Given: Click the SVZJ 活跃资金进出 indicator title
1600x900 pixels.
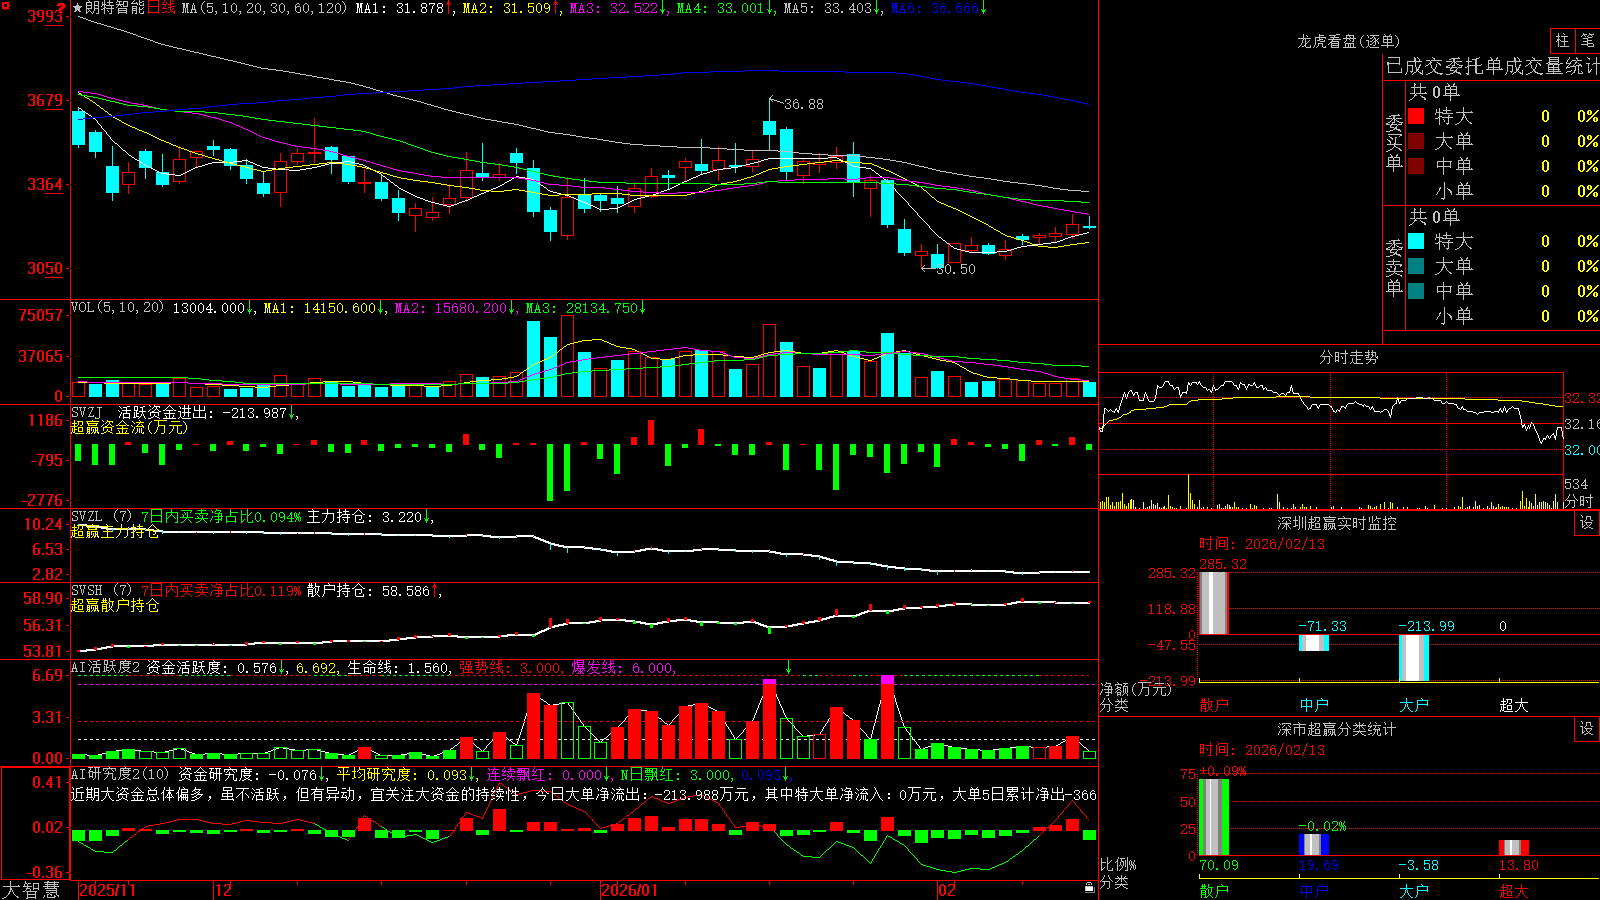Looking at the screenshot, I should (185, 412).
